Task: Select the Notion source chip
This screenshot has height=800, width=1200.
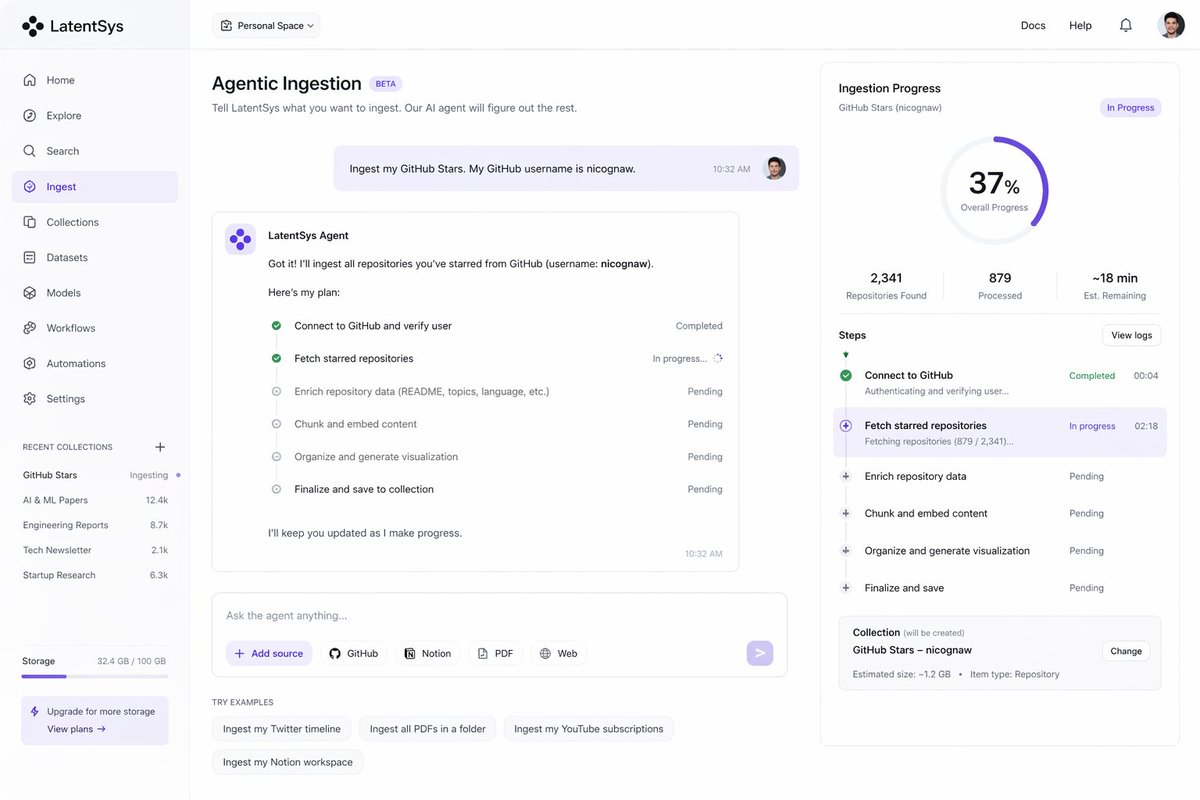Action: tap(428, 653)
